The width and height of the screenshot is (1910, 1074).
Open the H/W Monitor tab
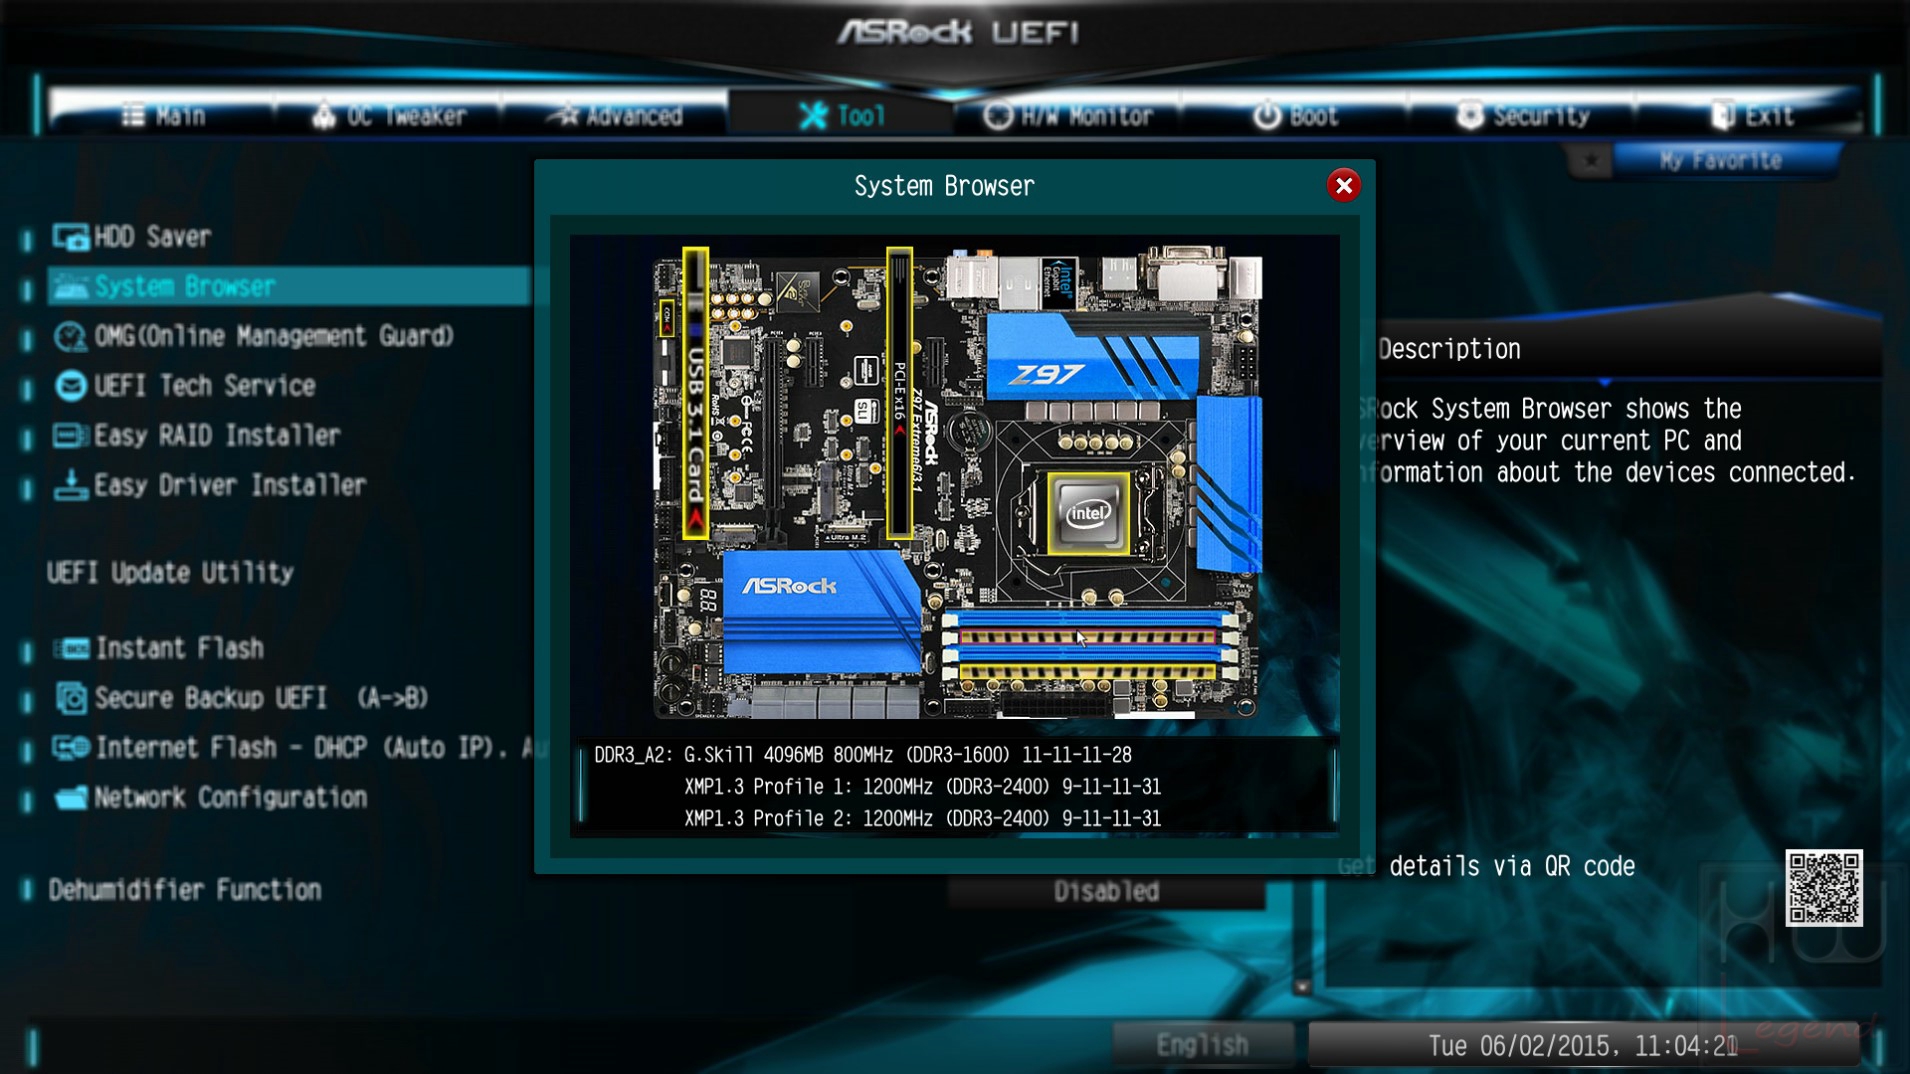[x=1067, y=116]
